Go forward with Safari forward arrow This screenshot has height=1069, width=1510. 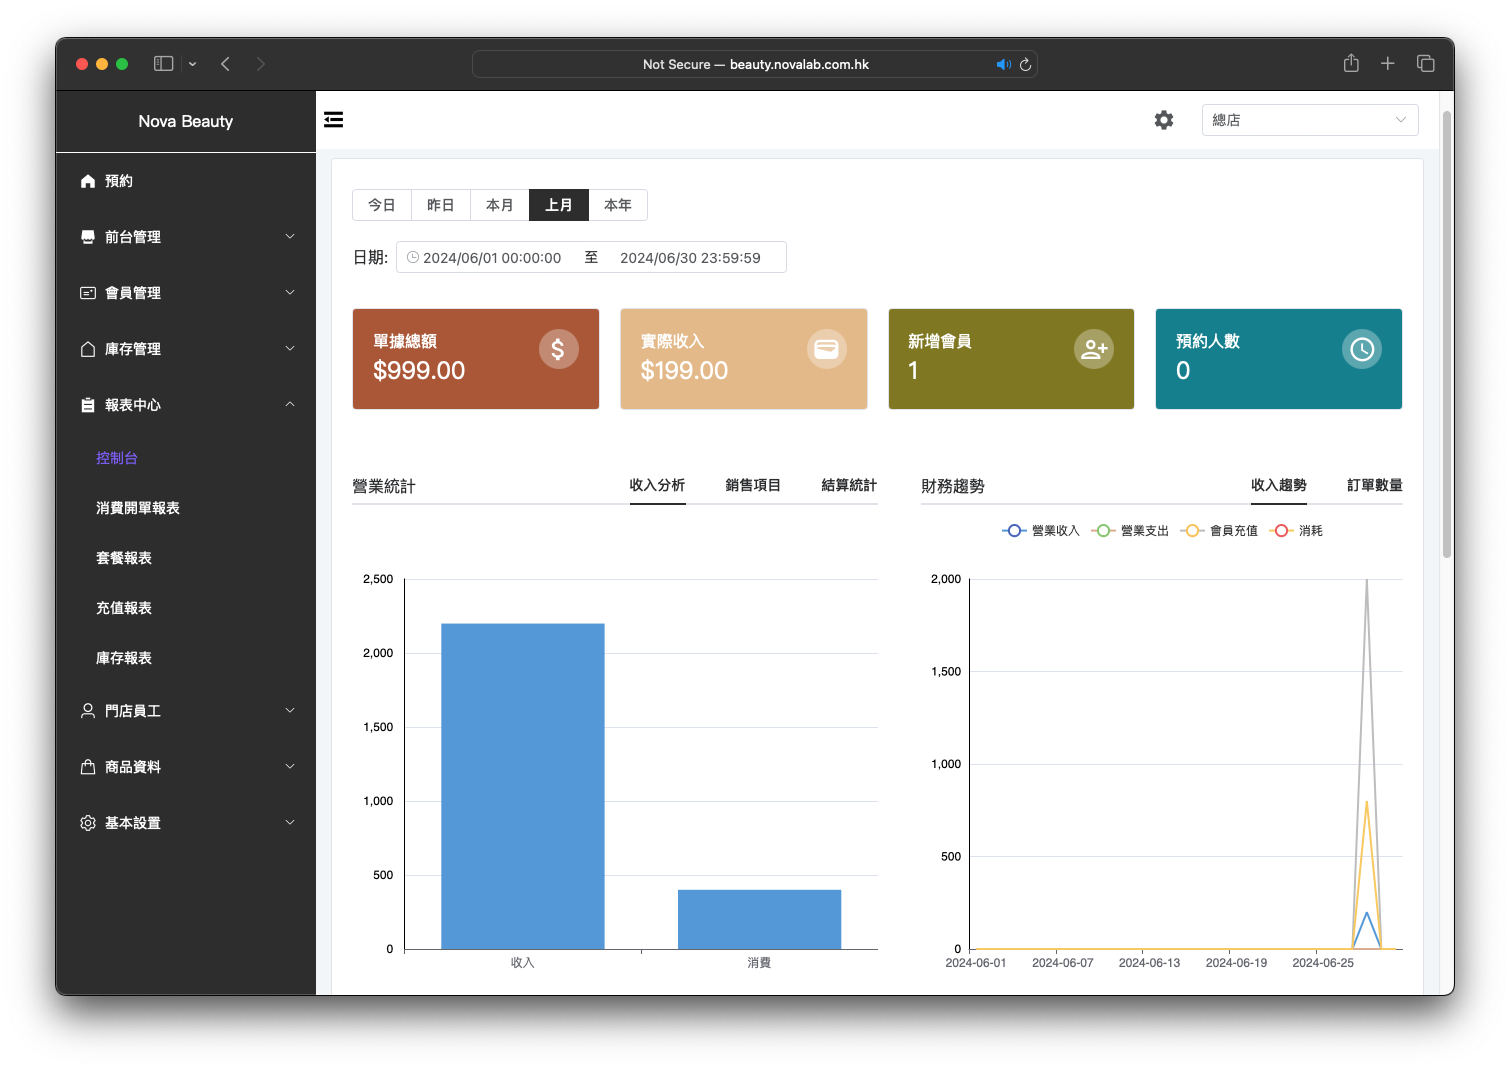(x=261, y=63)
